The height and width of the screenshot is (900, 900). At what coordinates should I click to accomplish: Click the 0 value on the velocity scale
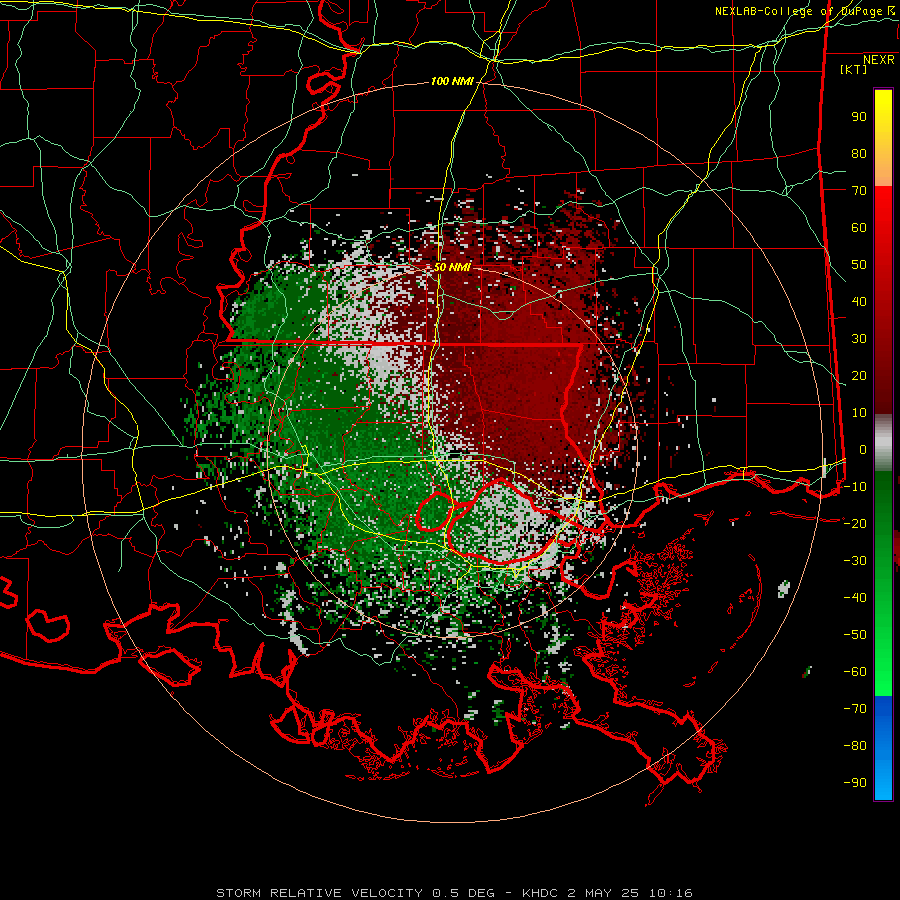click(x=863, y=449)
